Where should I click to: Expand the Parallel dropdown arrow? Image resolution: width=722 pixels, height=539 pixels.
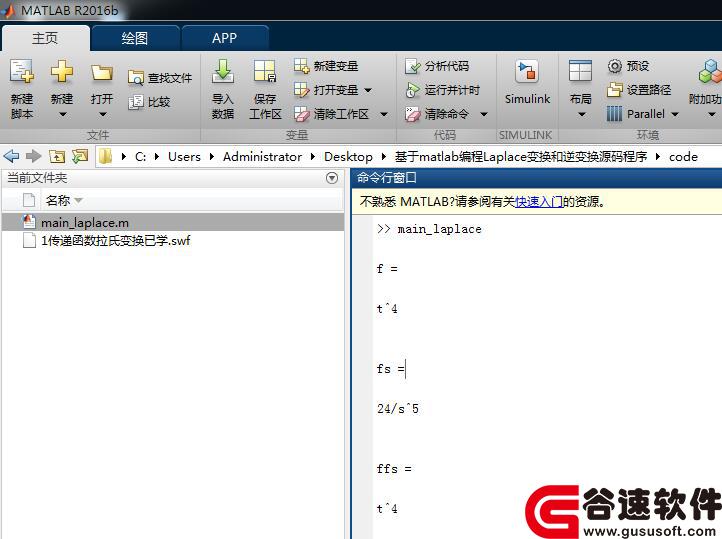(x=675, y=114)
